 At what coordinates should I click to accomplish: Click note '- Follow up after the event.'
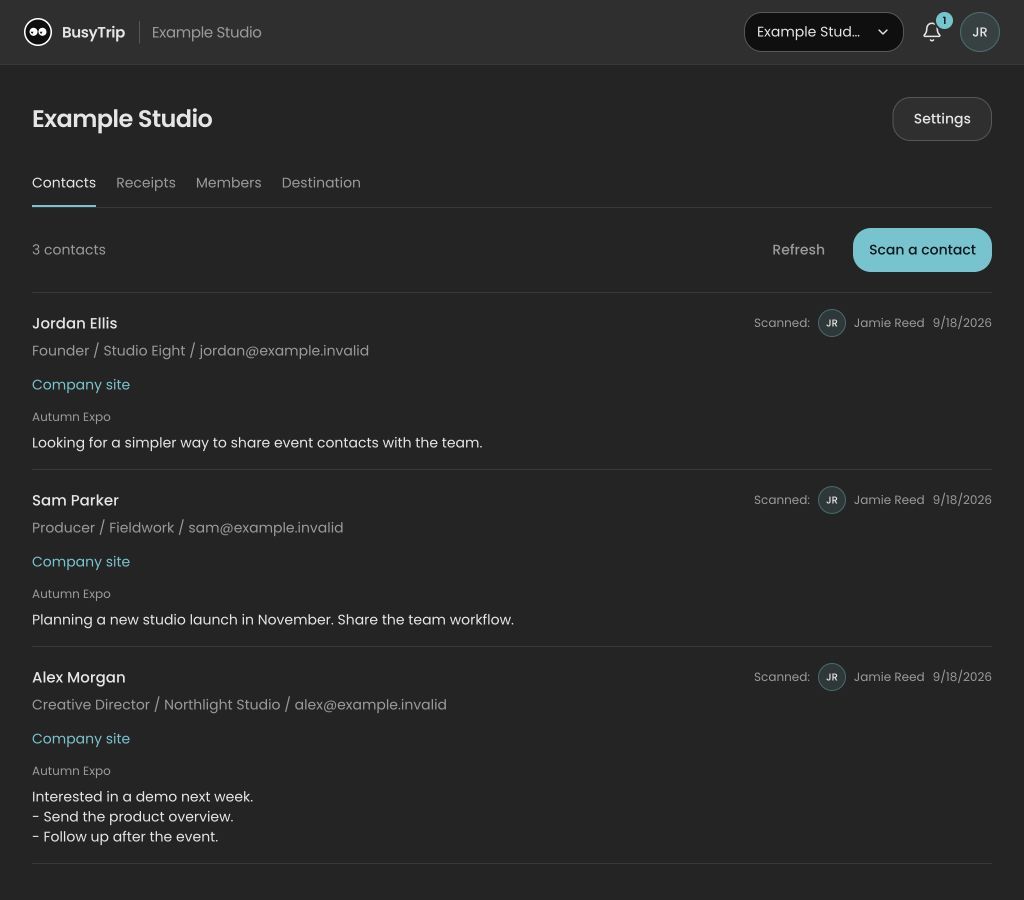(x=125, y=837)
